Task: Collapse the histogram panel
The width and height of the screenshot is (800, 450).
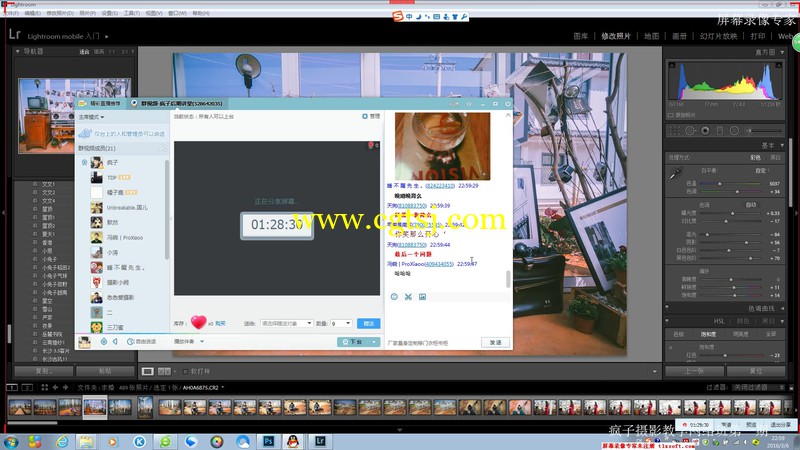Action: (x=782, y=52)
